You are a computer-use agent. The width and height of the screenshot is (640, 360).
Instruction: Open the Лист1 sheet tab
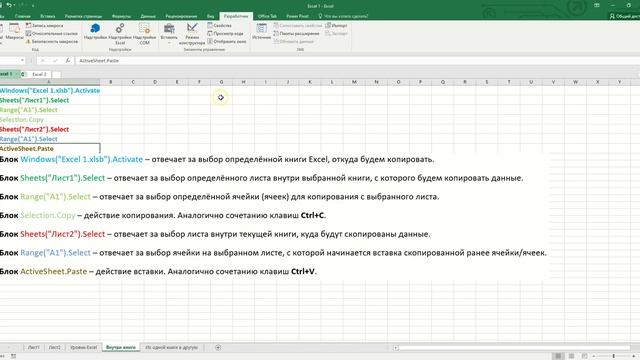point(33,347)
